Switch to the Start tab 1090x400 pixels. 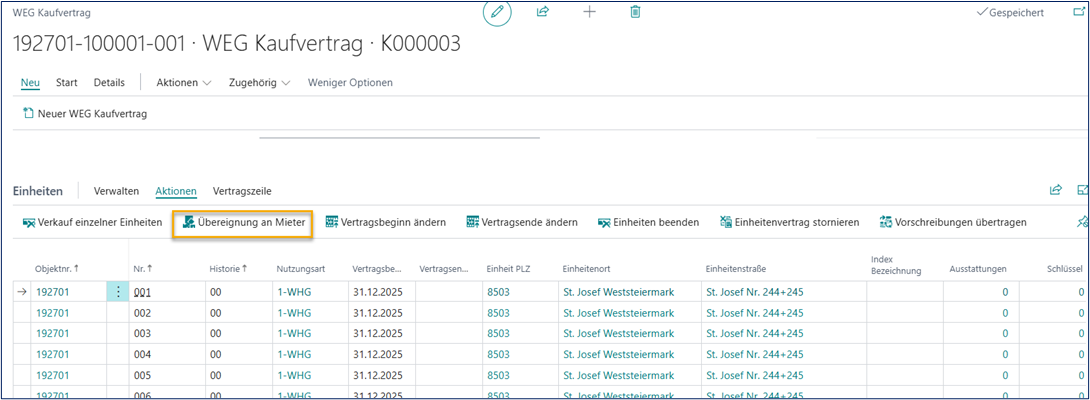tap(67, 82)
